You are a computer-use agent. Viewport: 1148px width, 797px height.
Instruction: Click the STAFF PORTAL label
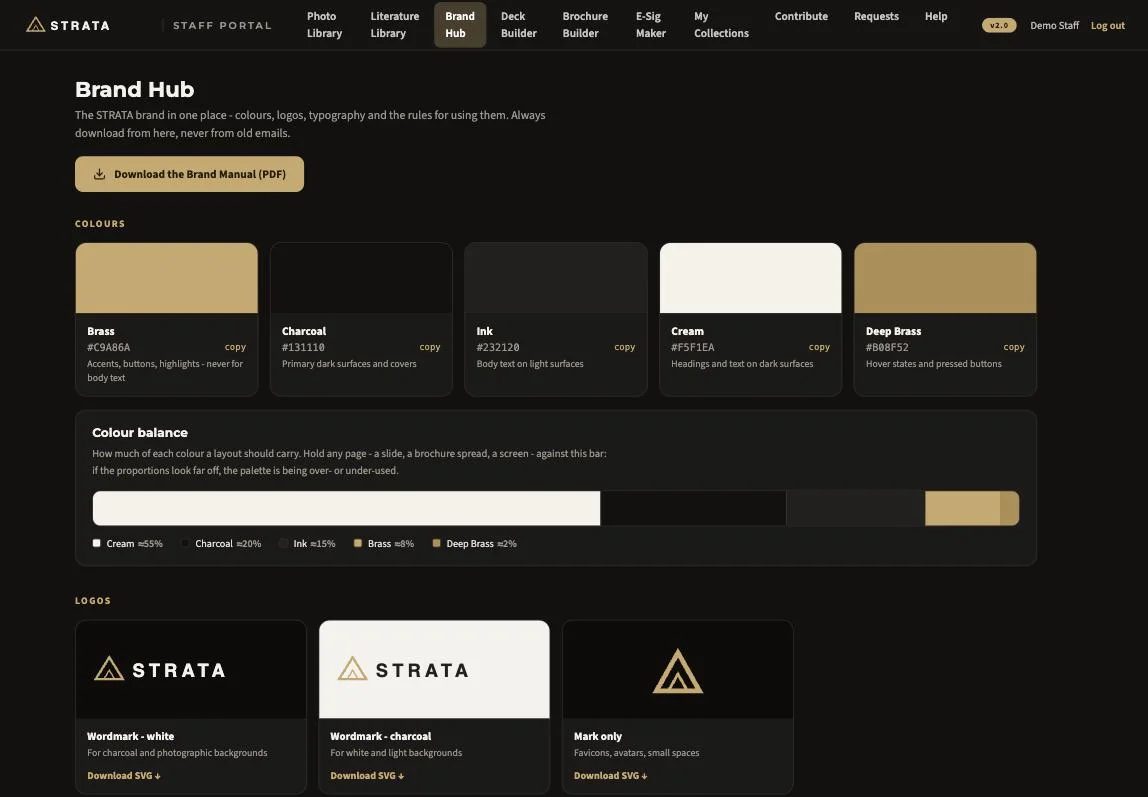point(222,26)
